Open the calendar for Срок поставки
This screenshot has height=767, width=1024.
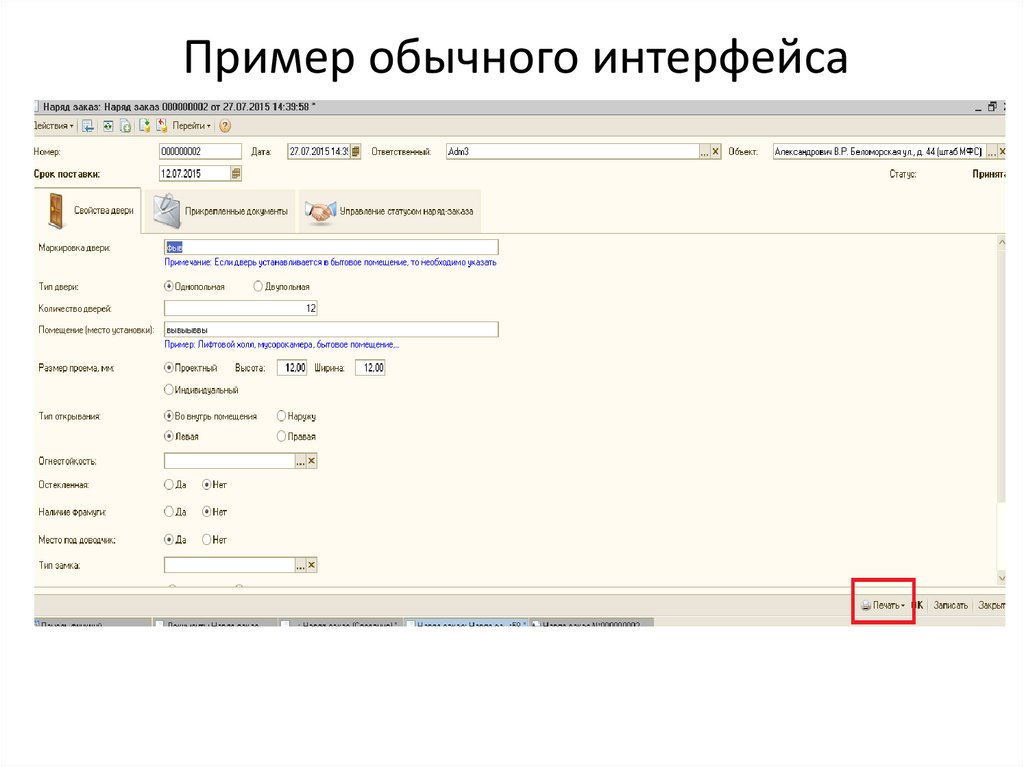(x=236, y=174)
